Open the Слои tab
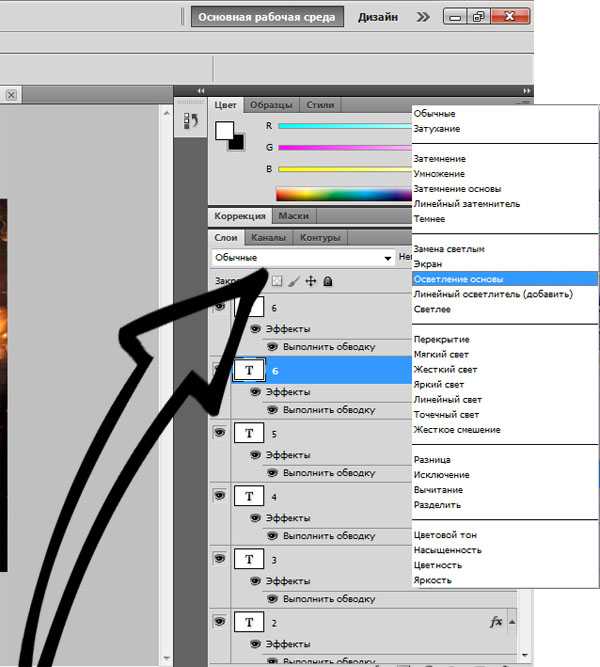The height and width of the screenshot is (667, 600). tap(226, 238)
